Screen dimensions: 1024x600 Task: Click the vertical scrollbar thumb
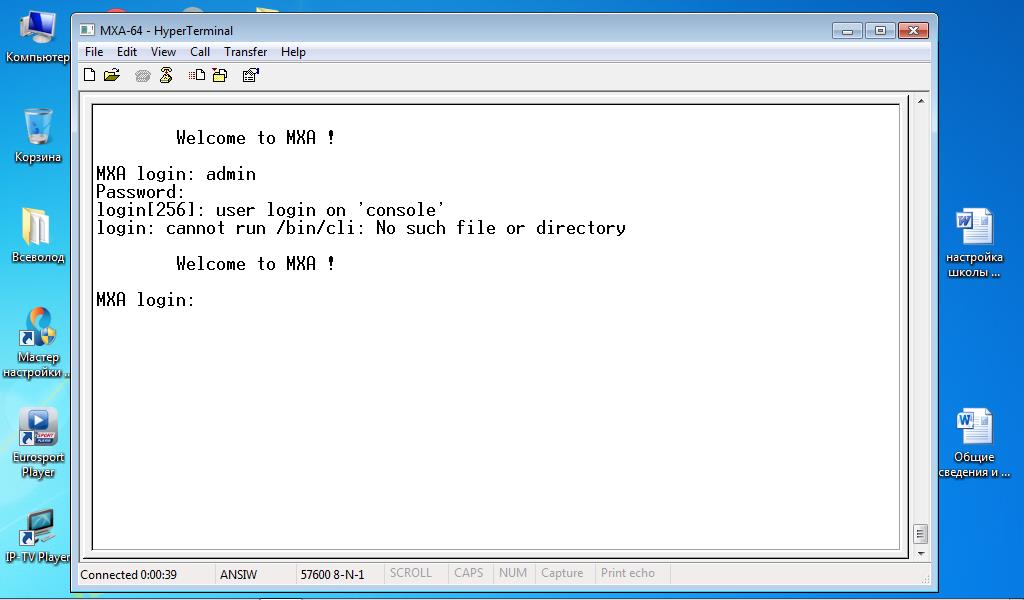coord(920,534)
